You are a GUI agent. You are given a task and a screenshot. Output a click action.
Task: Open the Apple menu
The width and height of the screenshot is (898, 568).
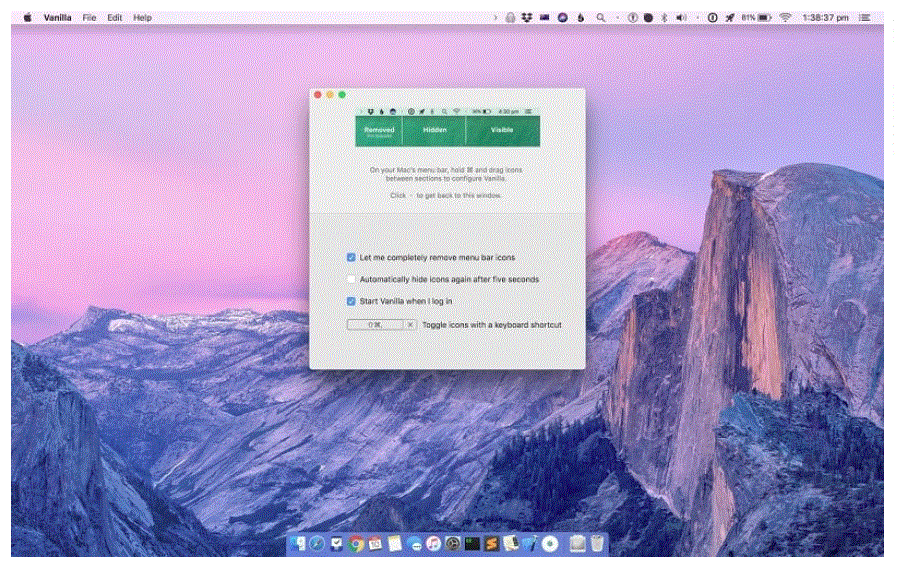(27, 18)
